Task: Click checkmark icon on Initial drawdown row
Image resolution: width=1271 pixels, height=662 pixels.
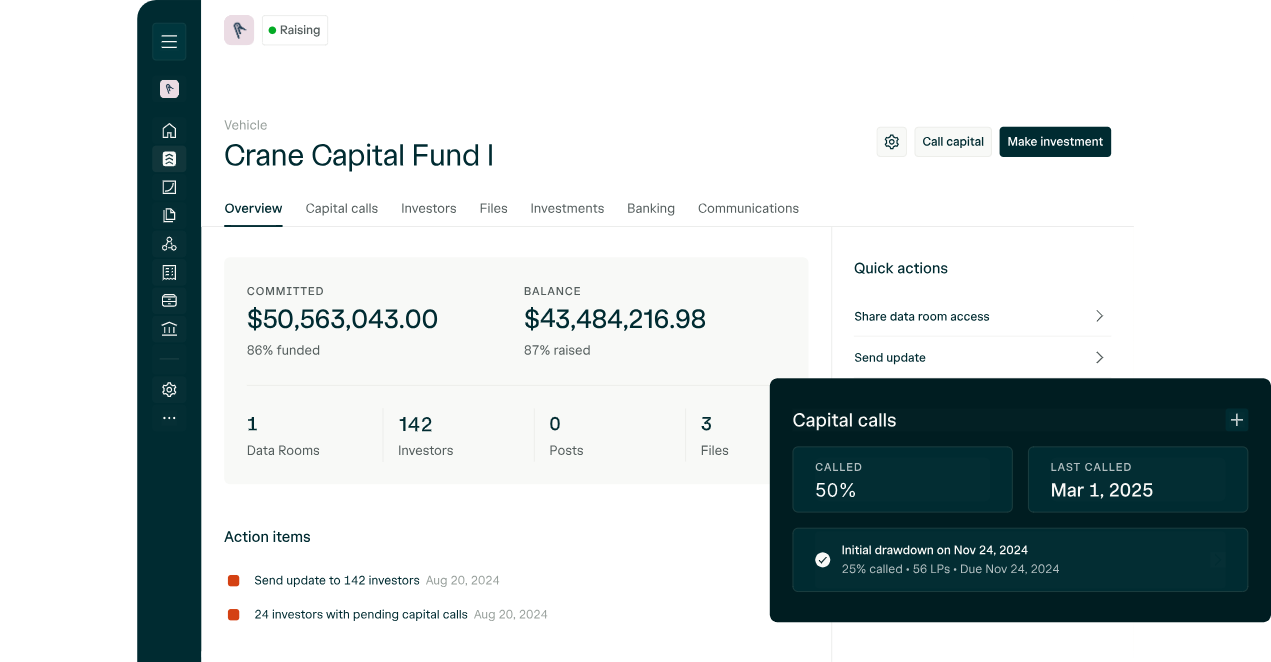Action: [823, 560]
